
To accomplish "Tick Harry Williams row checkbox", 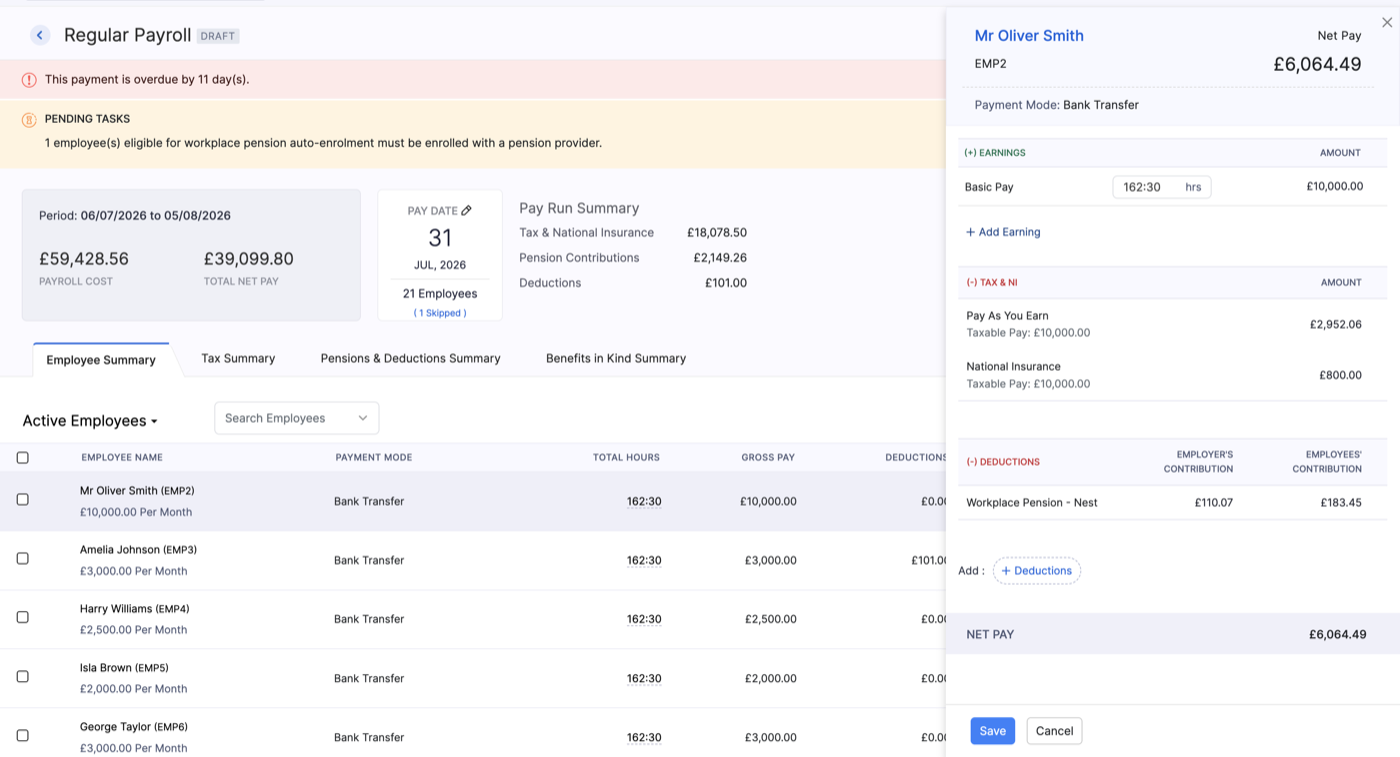I will [23, 617].
